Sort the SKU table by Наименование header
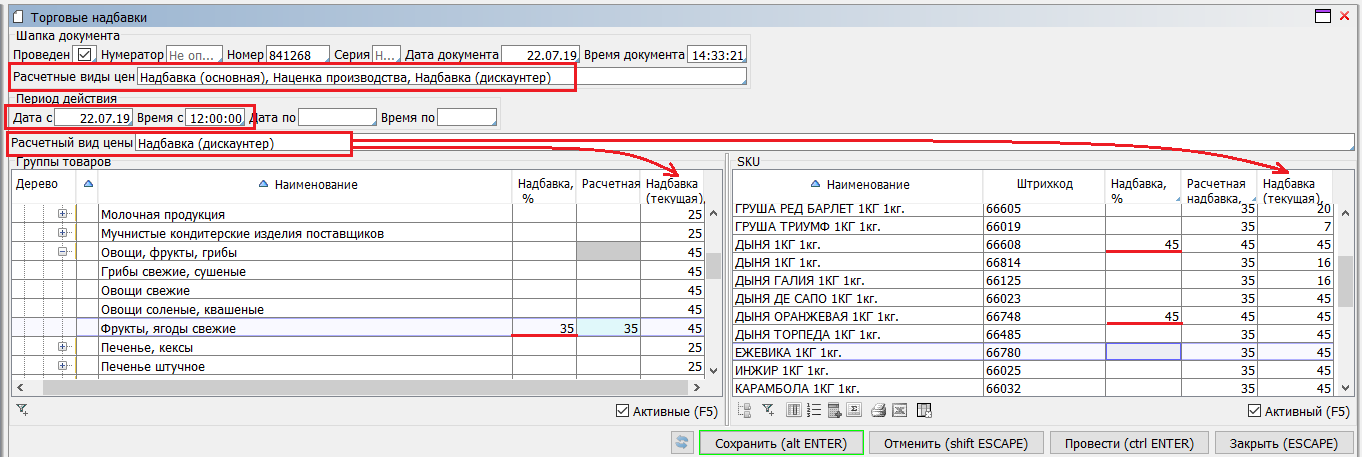 pyautogui.click(x=867, y=184)
